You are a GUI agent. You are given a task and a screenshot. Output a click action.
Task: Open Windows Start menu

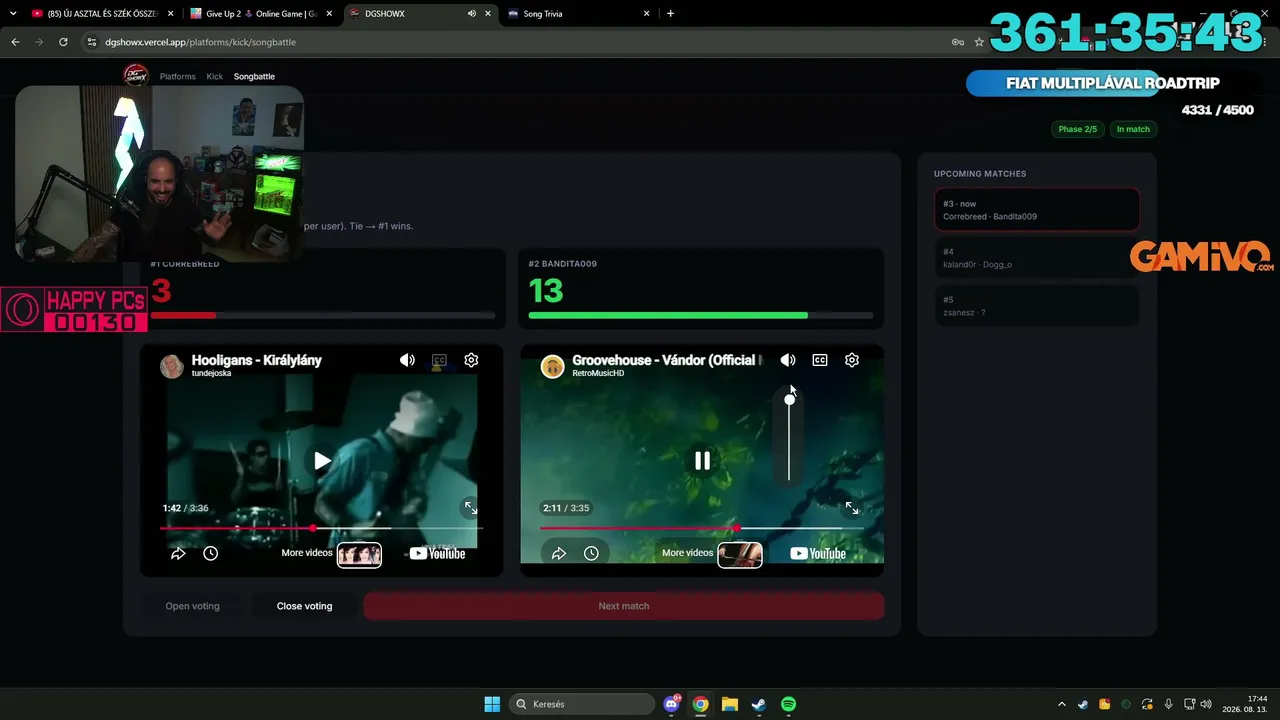[x=492, y=704]
